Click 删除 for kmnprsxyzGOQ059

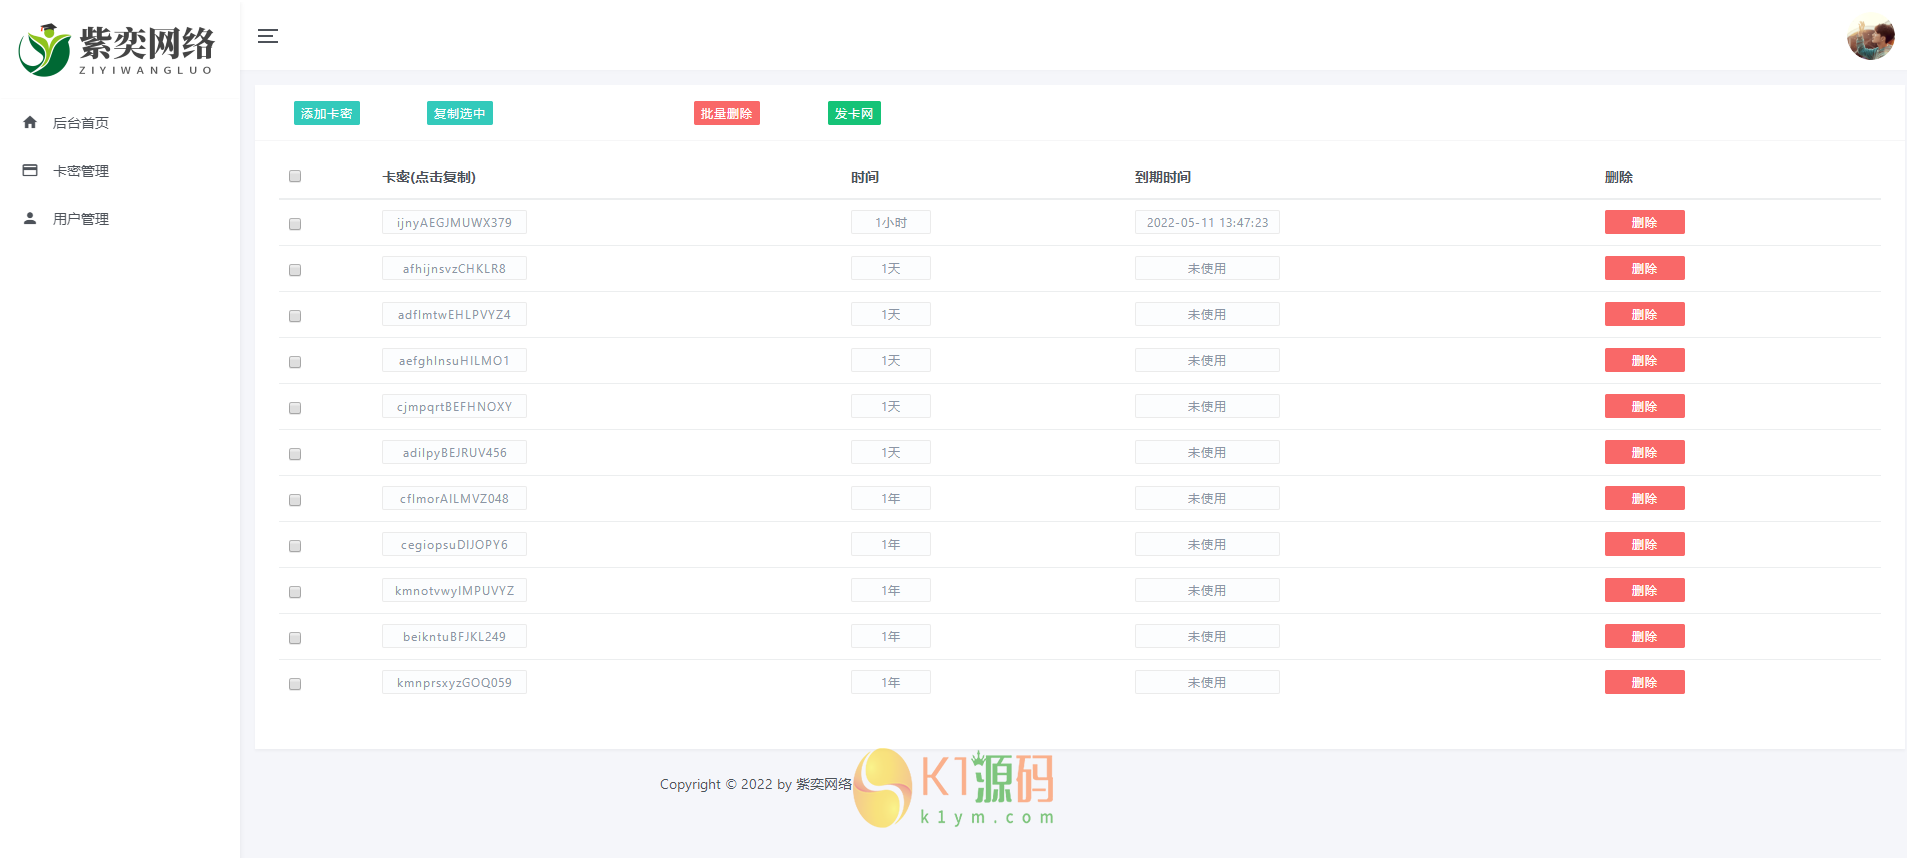click(x=1644, y=682)
